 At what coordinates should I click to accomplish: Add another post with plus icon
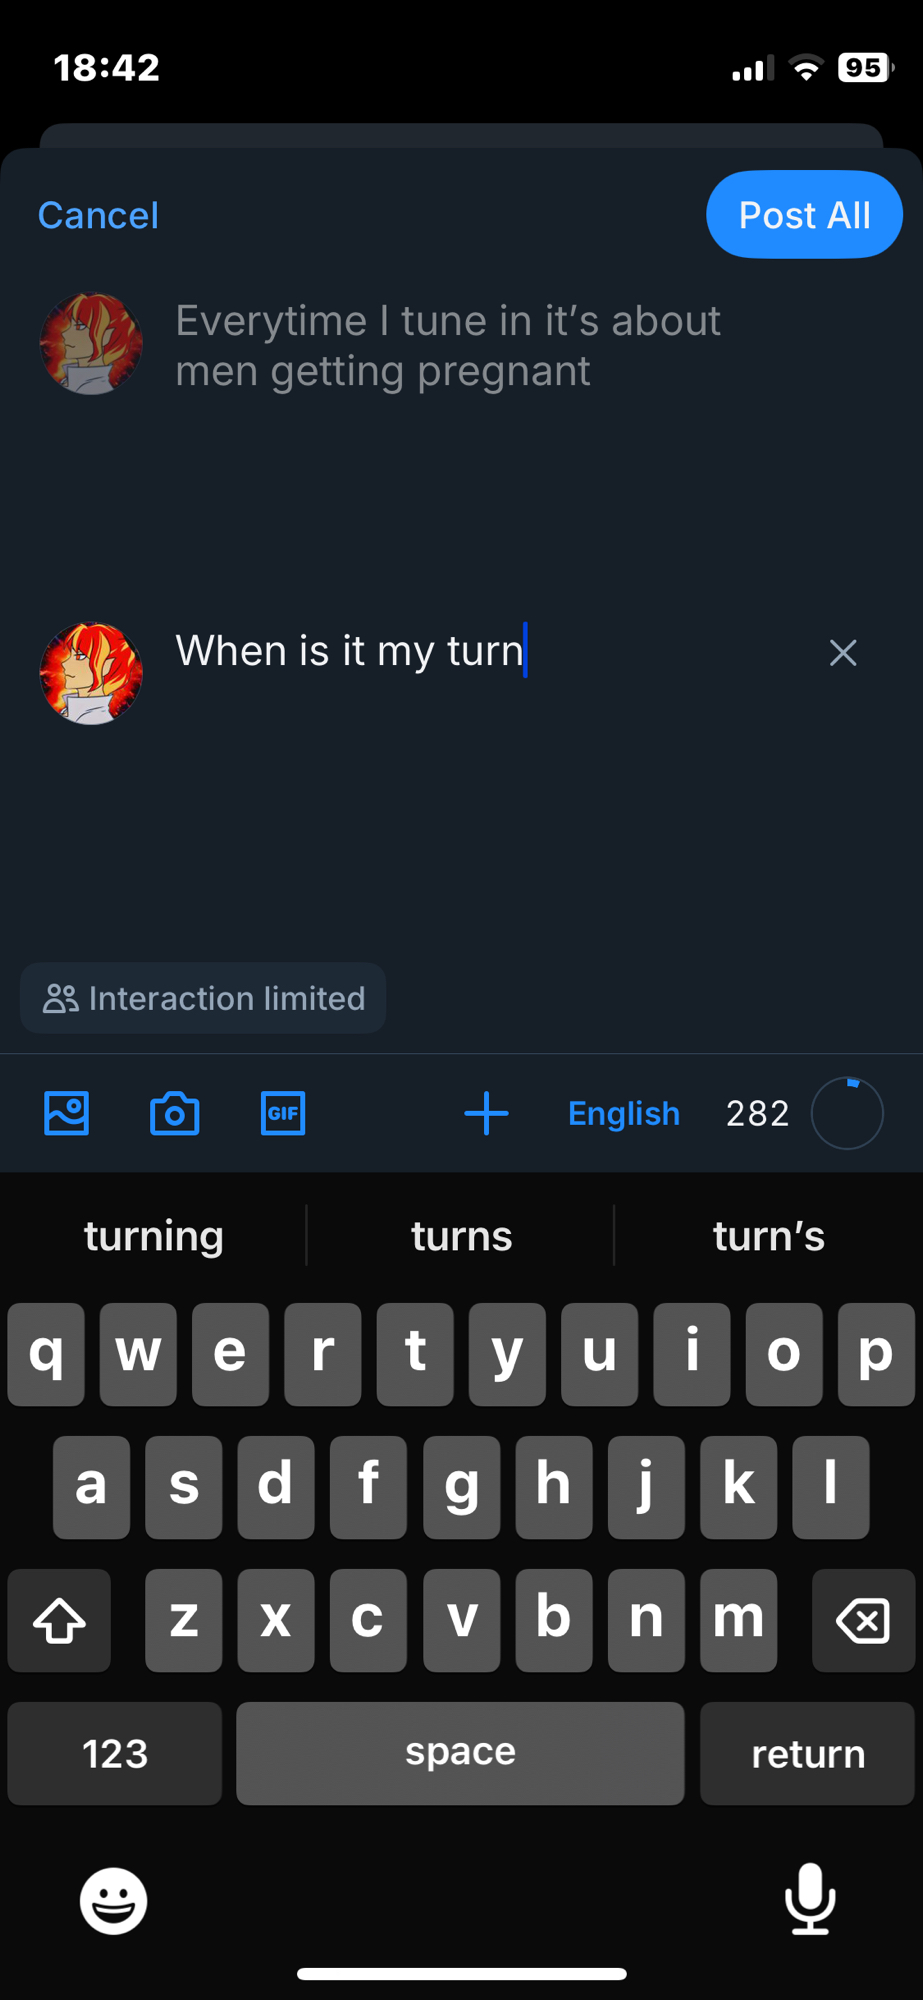[487, 1113]
